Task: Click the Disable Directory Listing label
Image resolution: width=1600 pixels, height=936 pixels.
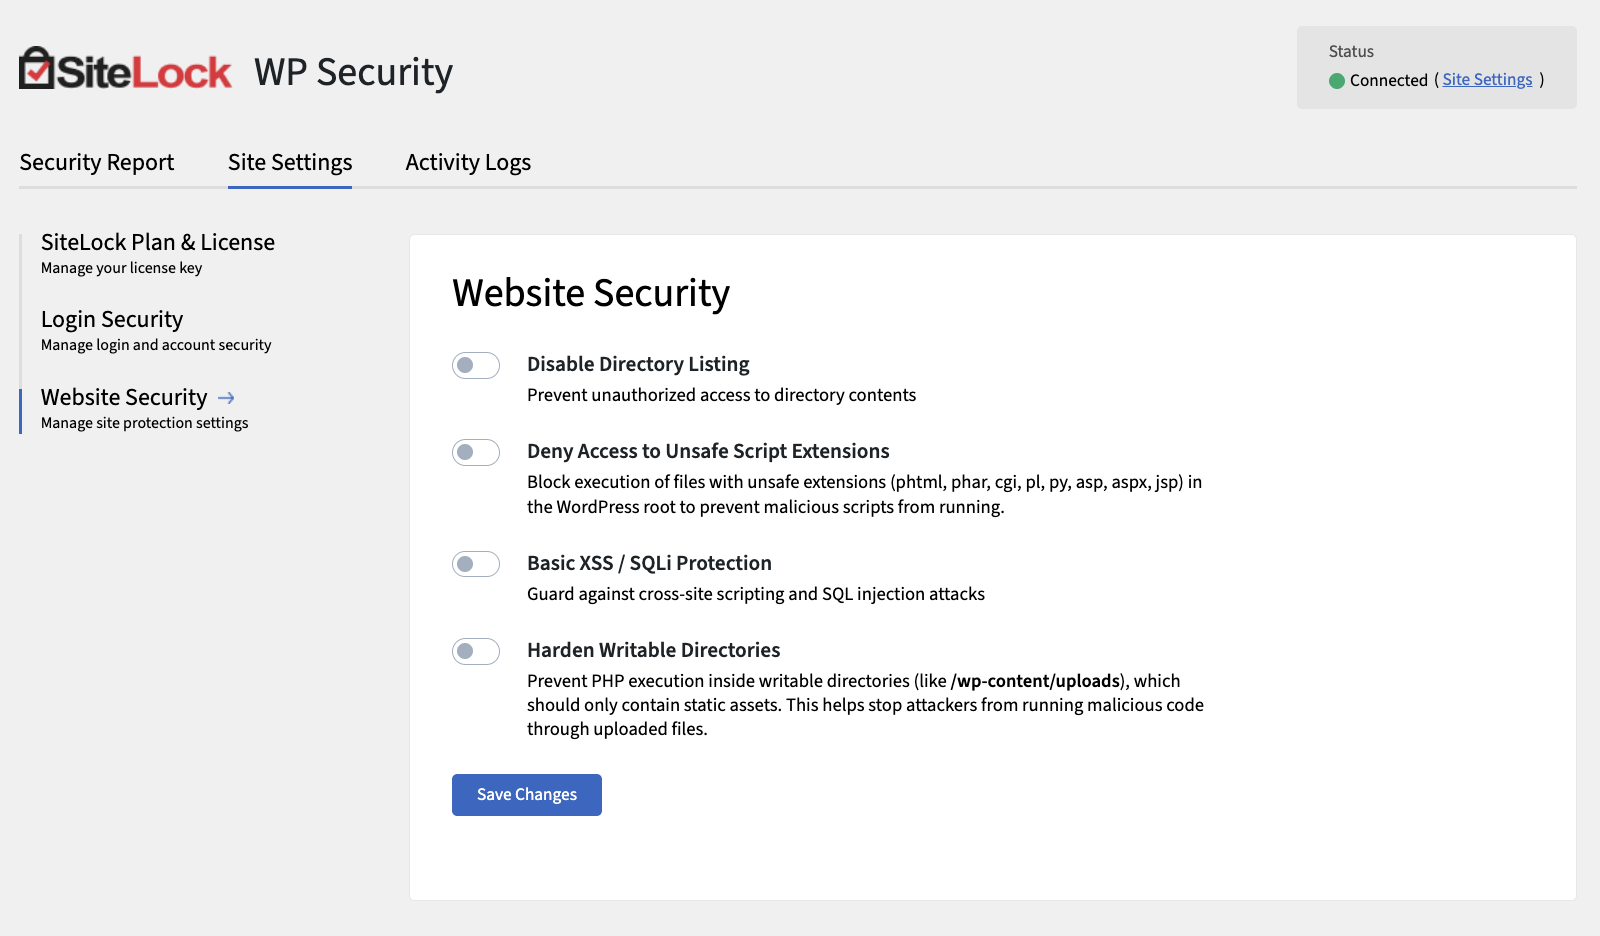Action: 638,365
